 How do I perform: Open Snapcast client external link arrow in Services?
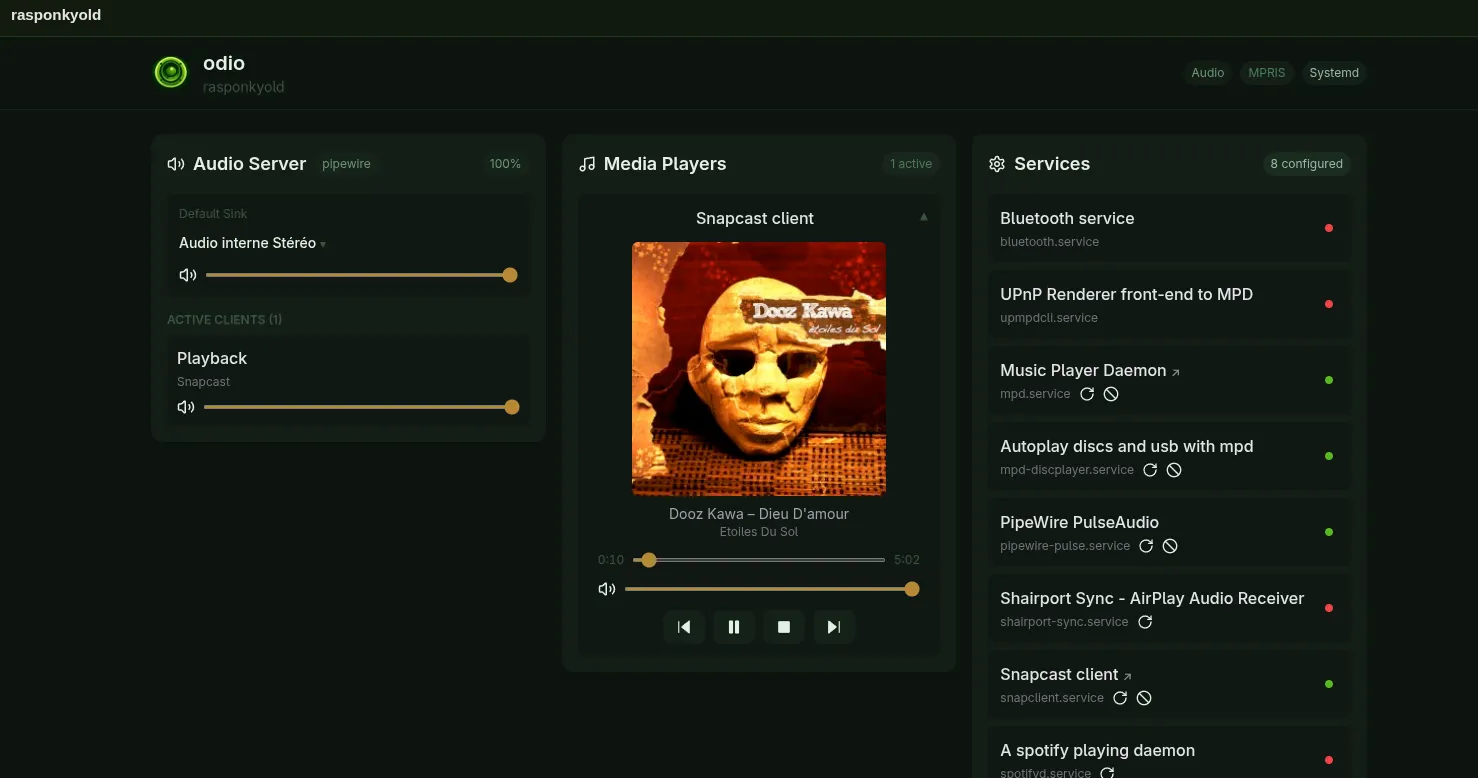pyautogui.click(x=1128, y=676)
